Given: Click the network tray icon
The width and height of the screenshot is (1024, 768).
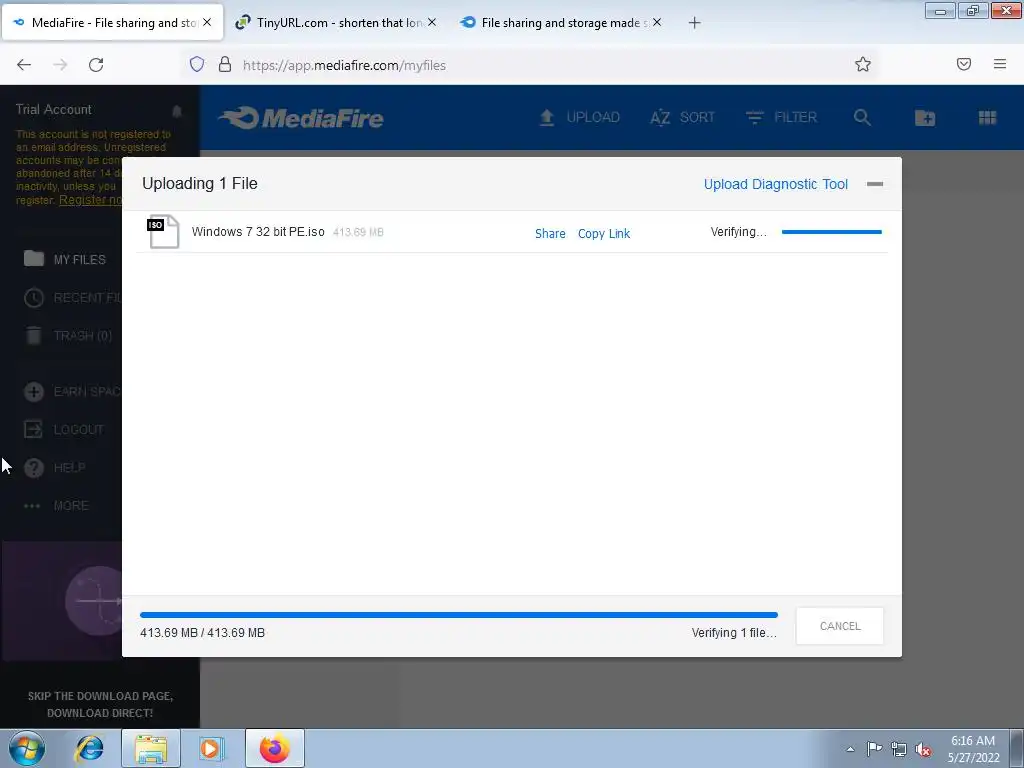Looking at the screenshot, I should point(899,749).
